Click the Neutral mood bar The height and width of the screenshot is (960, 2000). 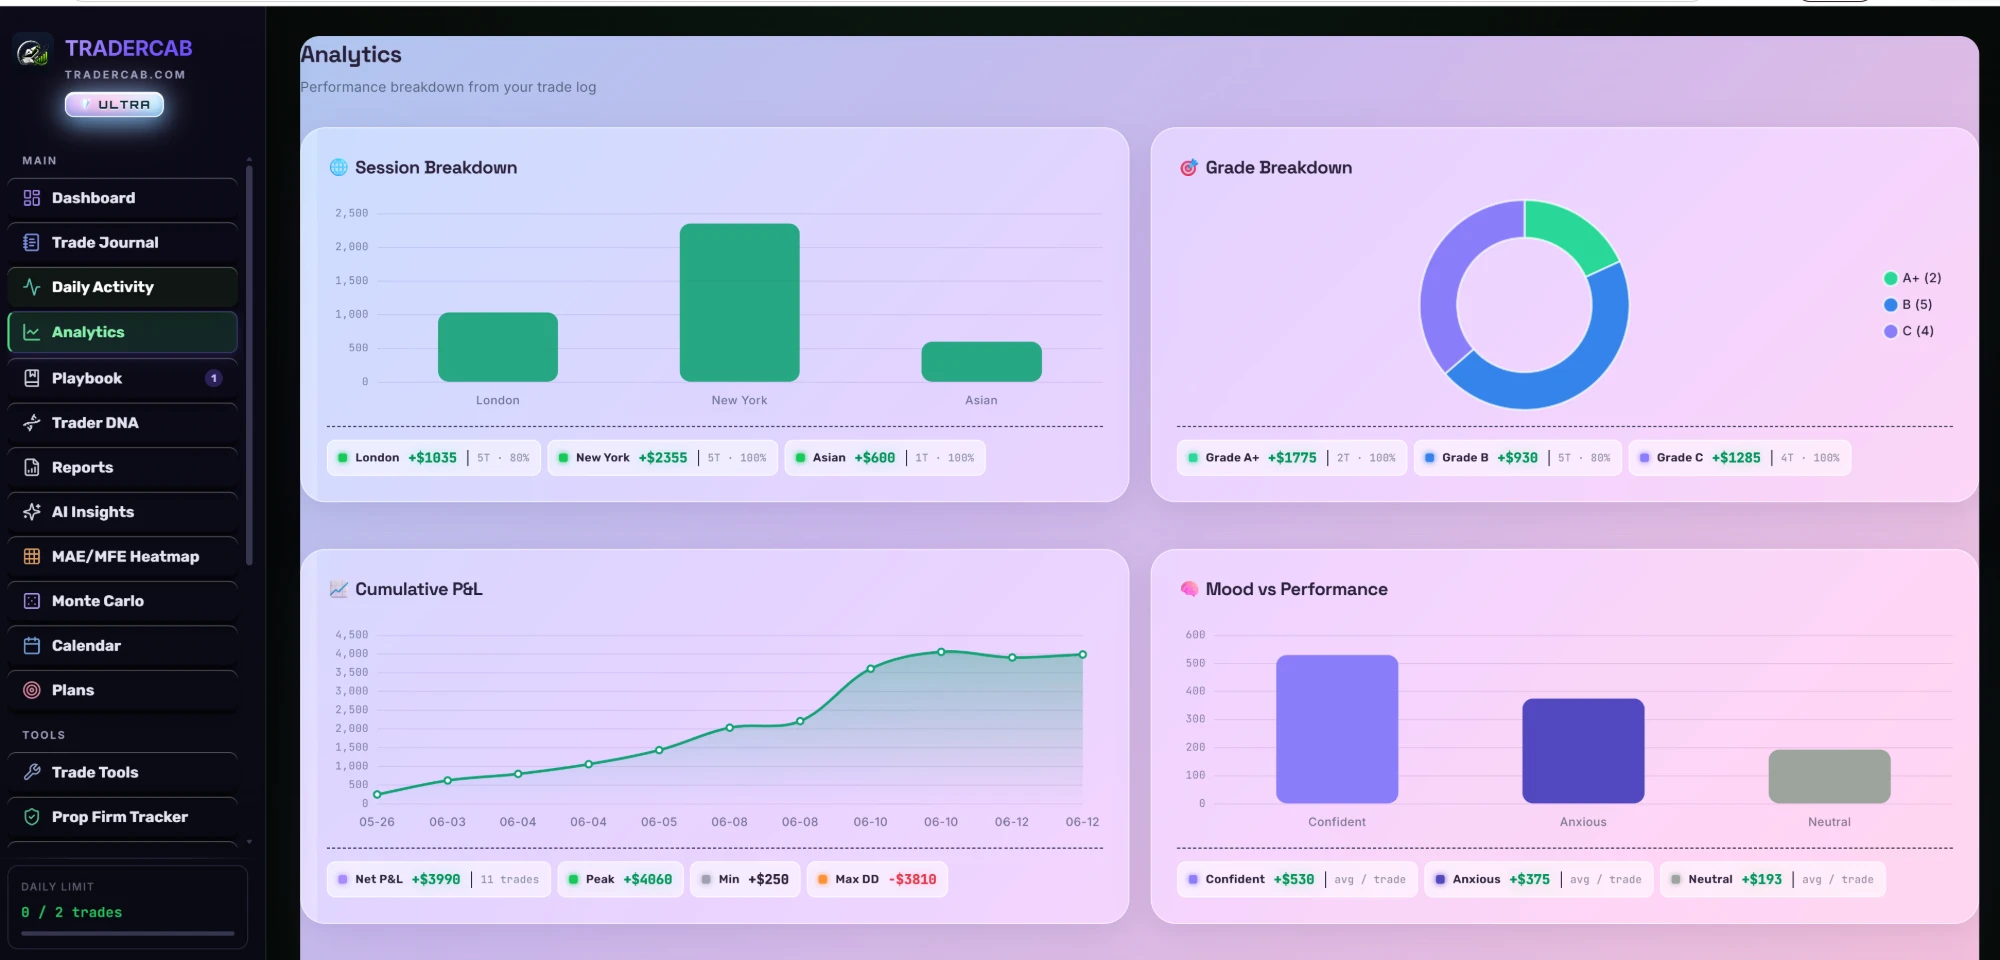[x=1829, y=776]
